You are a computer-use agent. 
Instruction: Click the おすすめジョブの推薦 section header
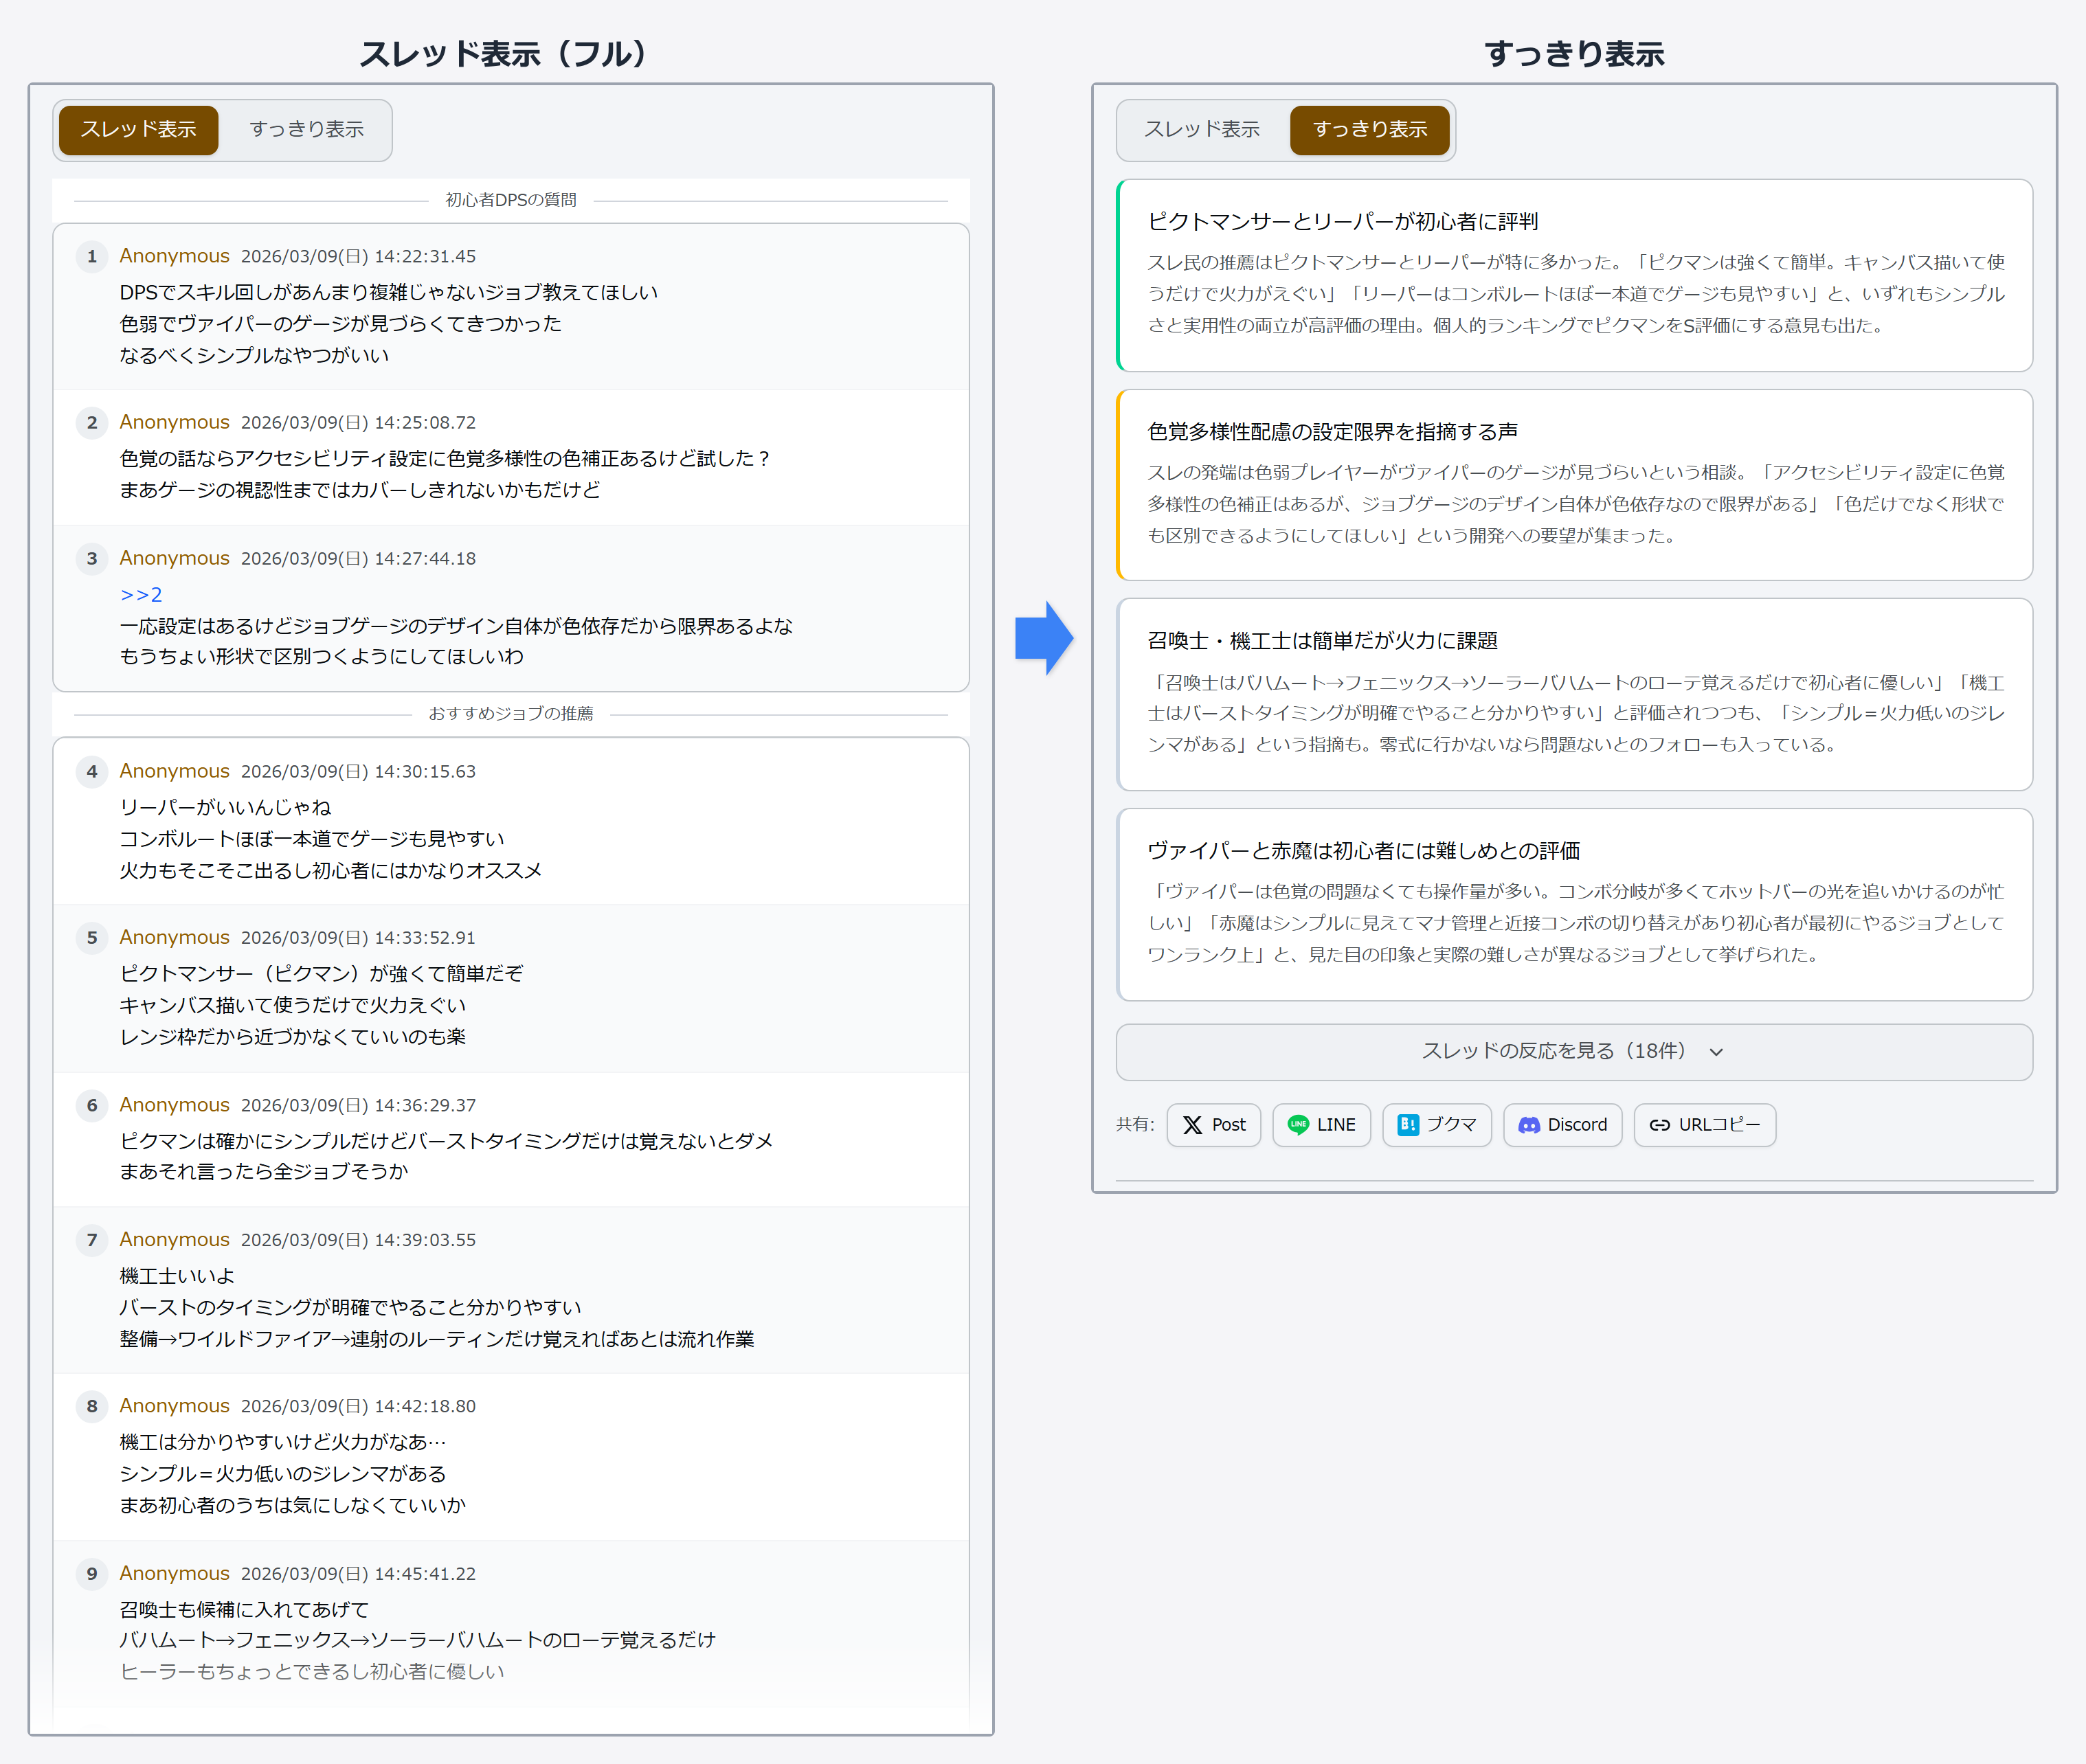click(510, 714)
